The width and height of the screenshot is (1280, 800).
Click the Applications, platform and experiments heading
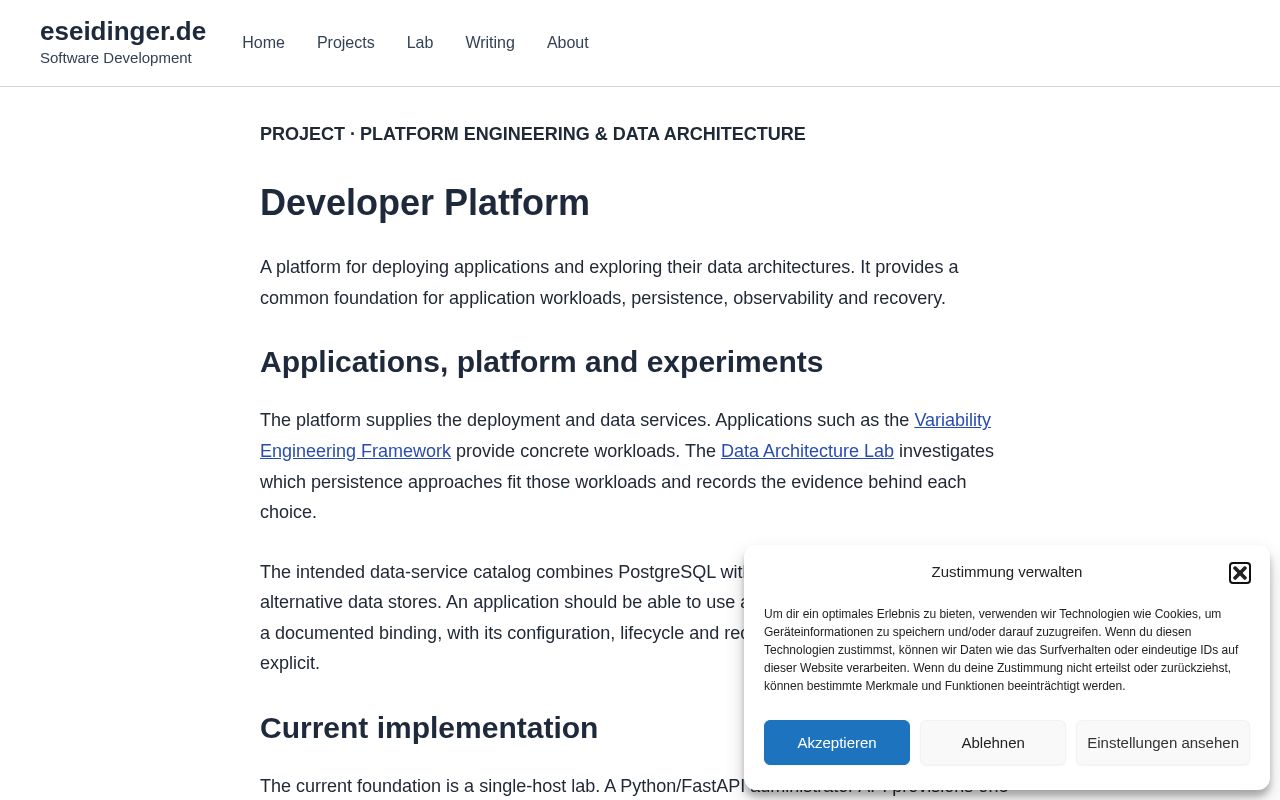click(541, 362)
